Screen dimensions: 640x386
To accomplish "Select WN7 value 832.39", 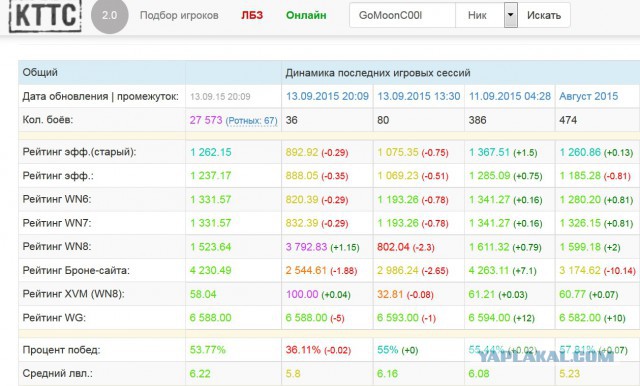I will point(302,223).
